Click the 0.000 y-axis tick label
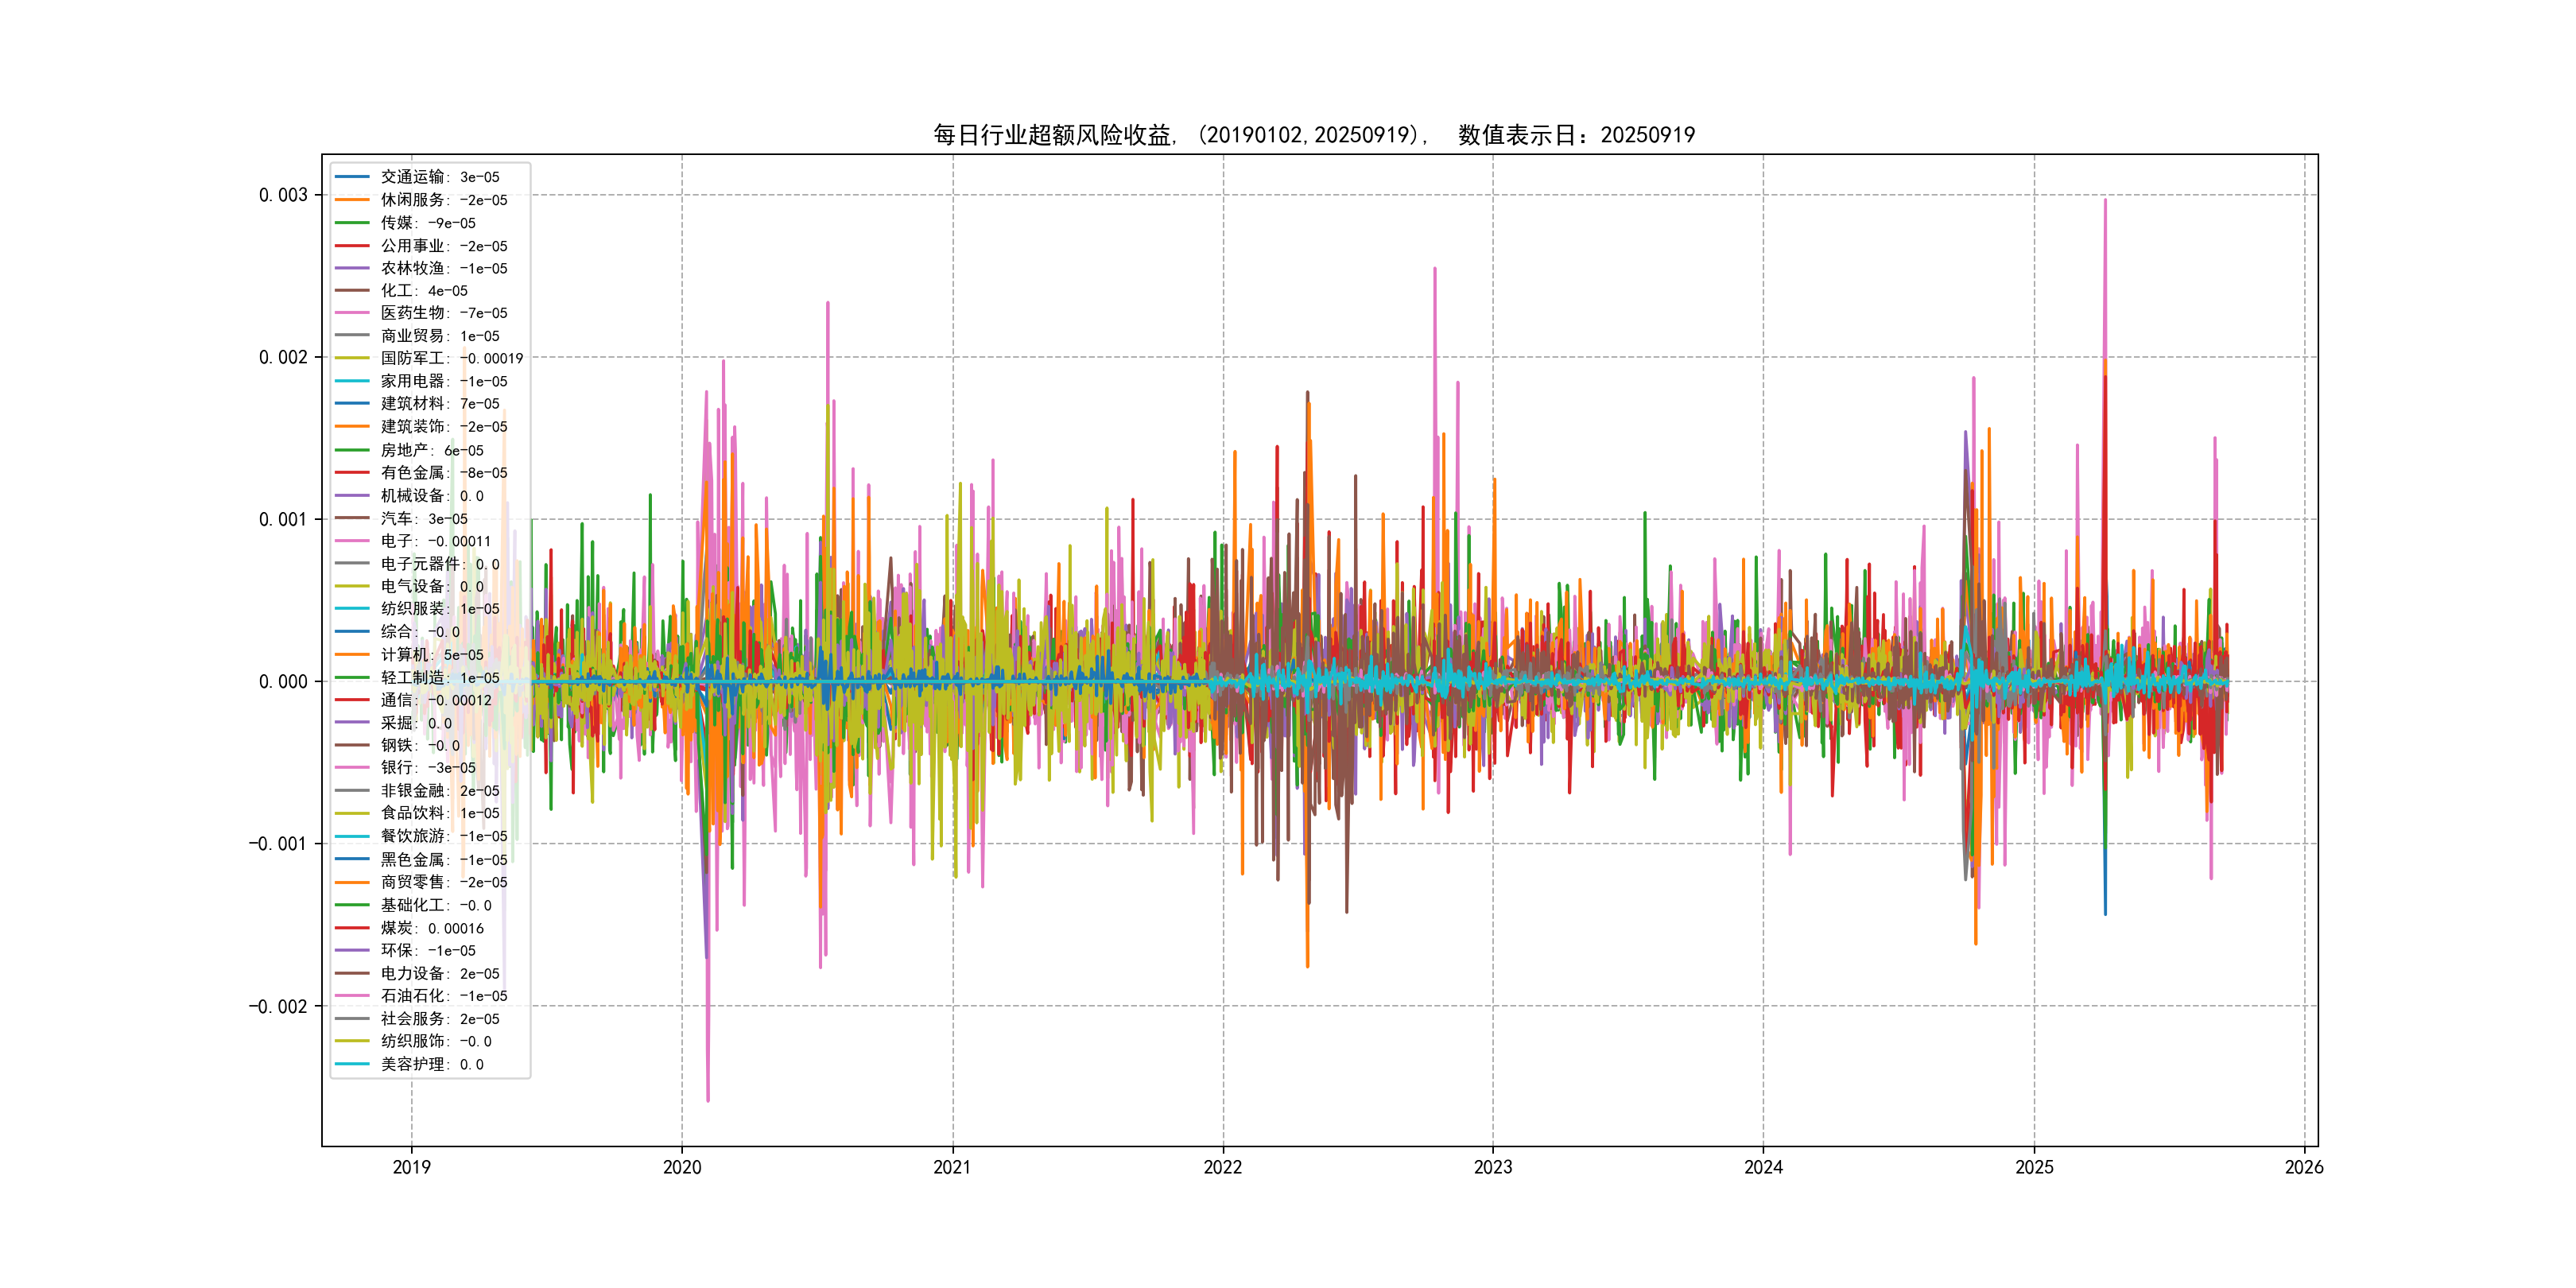Image resolution: width=2576 pixels, height=1288 pixels. 283,682
